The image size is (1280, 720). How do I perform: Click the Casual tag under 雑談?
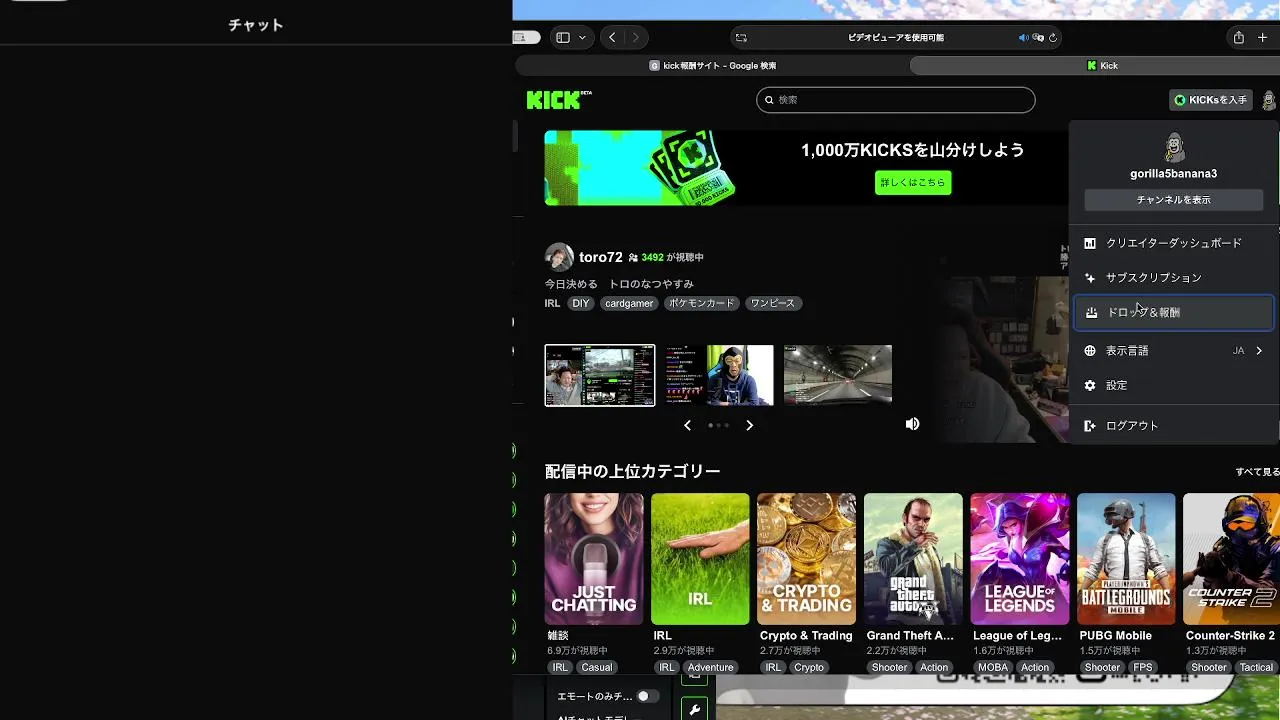pyautogui.click(x=597, y=668)
